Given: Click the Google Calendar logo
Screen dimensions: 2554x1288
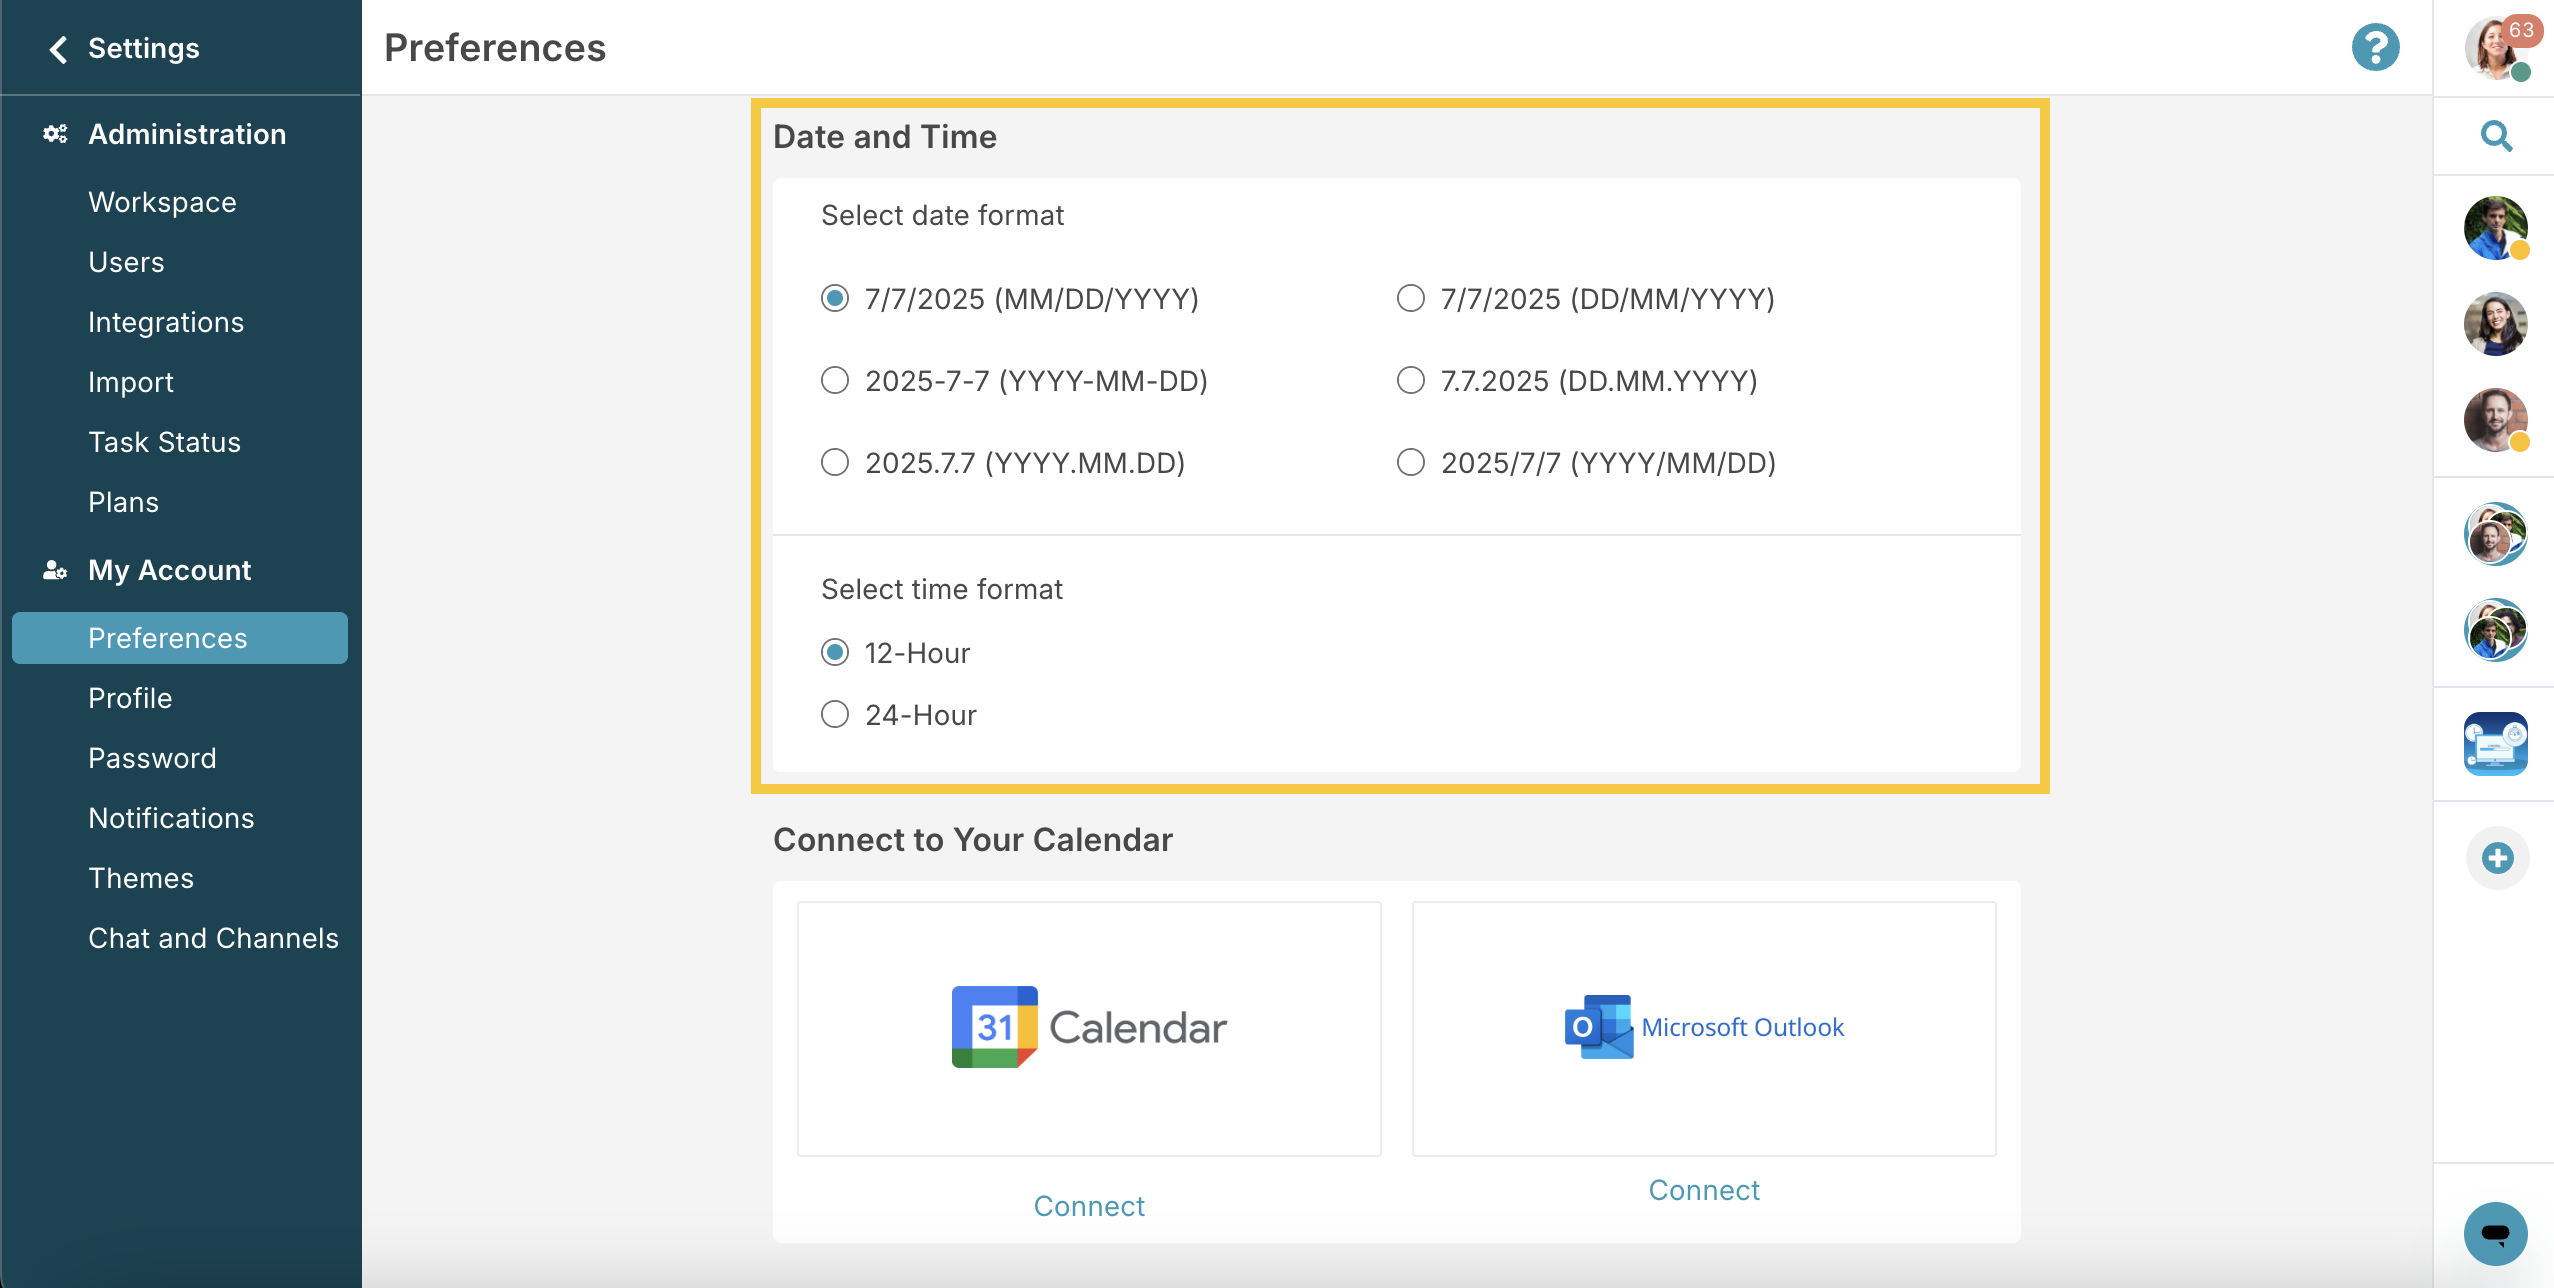Looking at the screenshot, I should pos(1088,1025).
